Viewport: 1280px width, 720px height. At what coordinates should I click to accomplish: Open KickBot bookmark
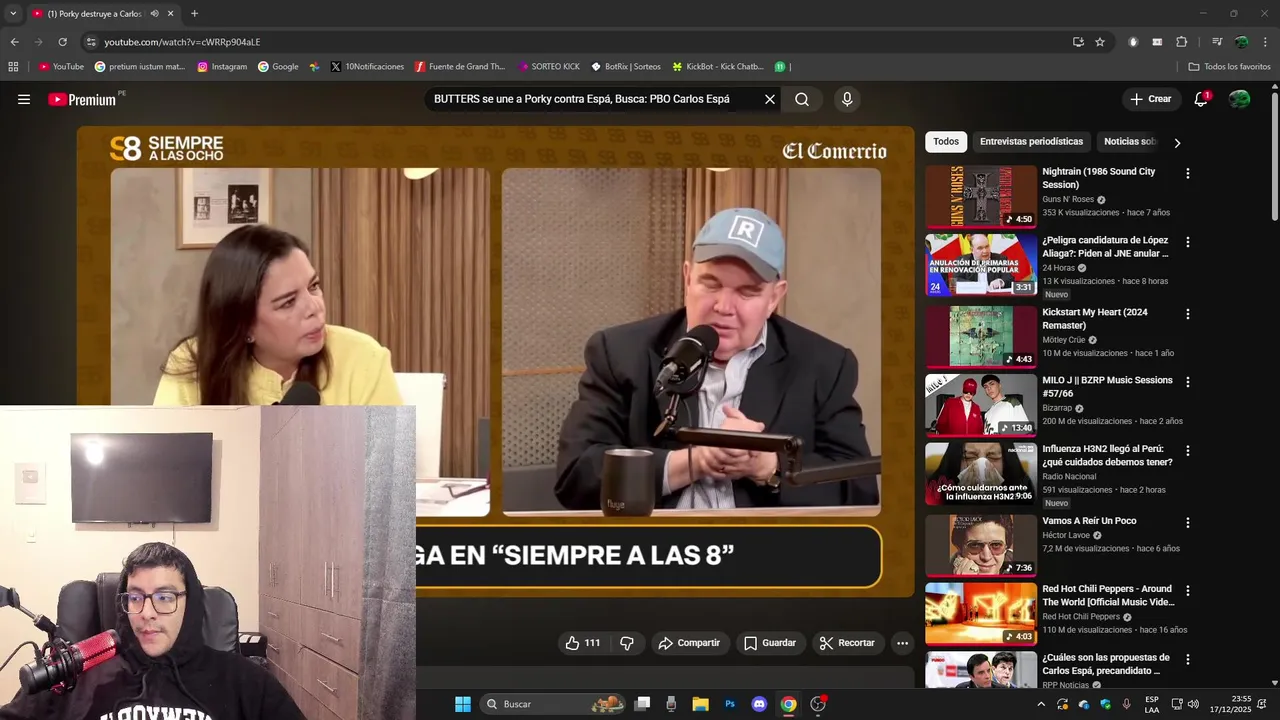coord(718,67)
